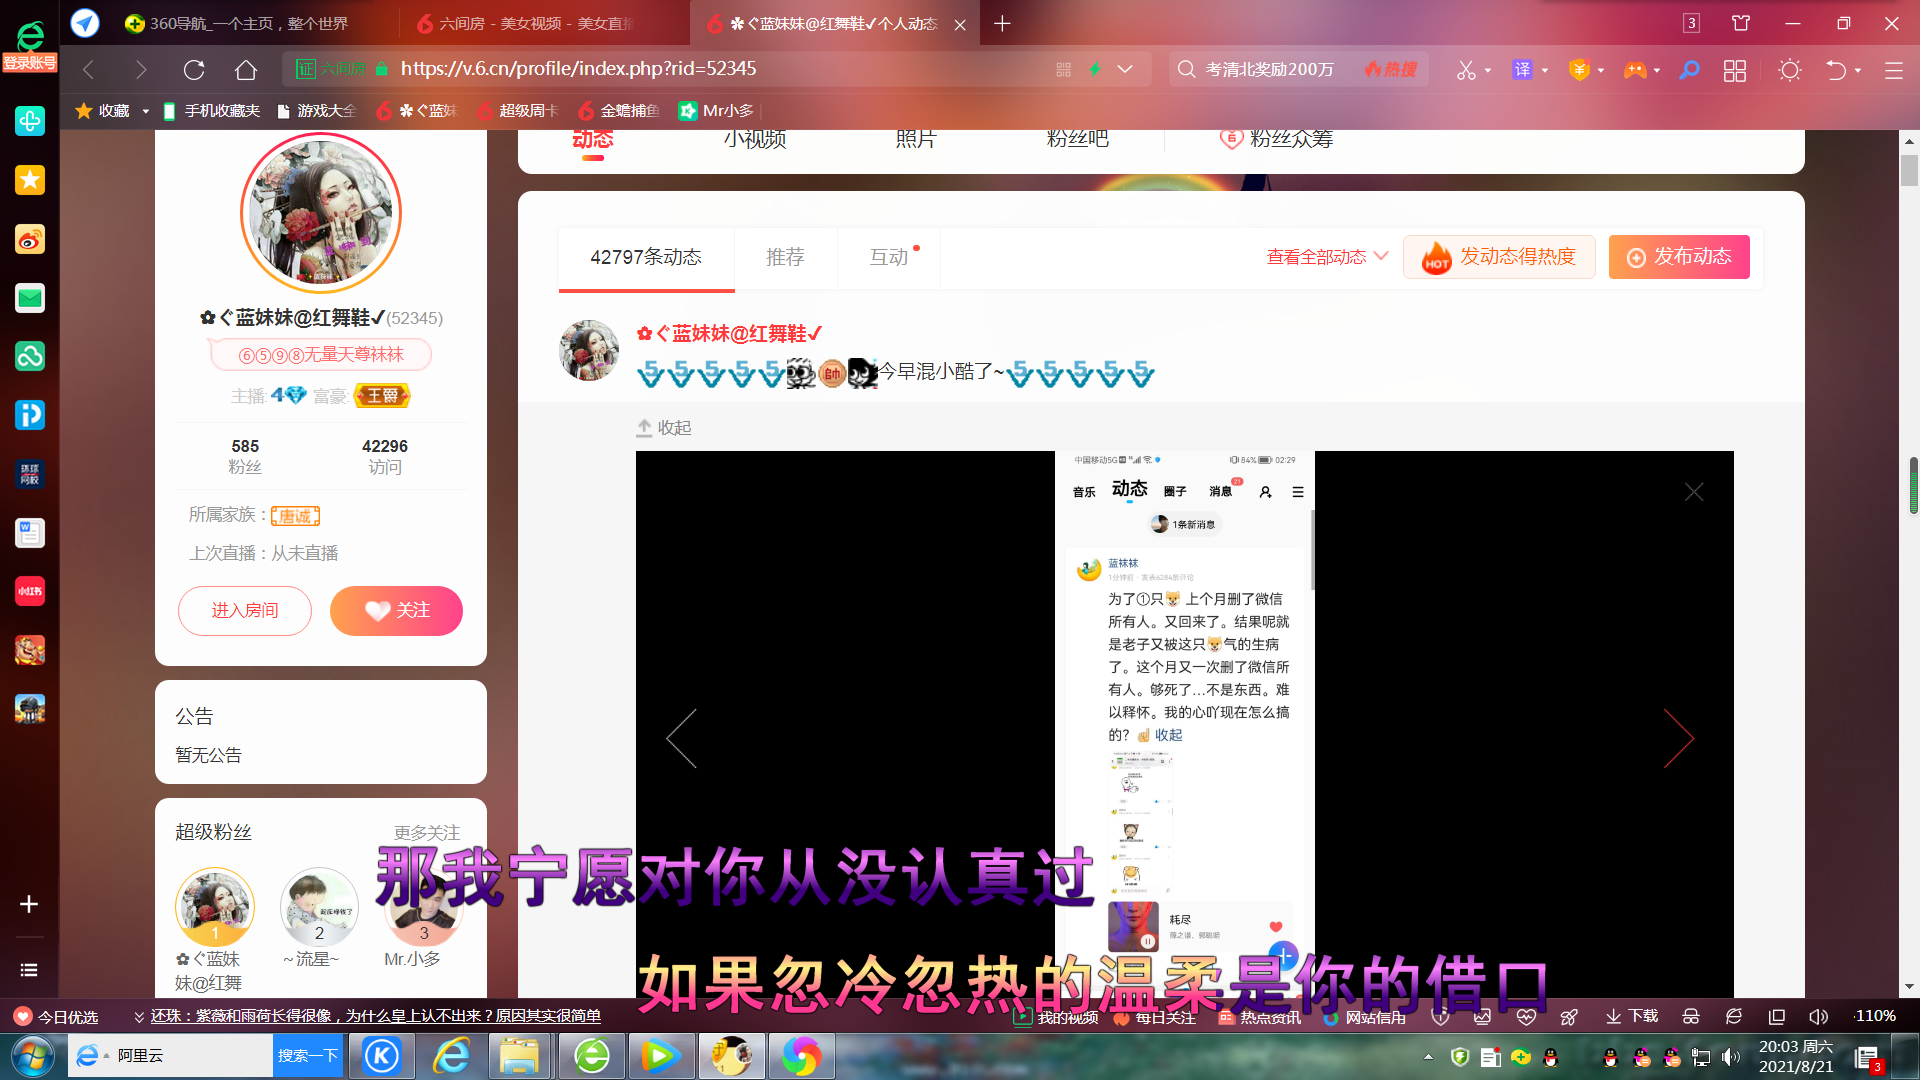
Task: Open the game controller toolbar icon
Action: tap(1635, 70)
